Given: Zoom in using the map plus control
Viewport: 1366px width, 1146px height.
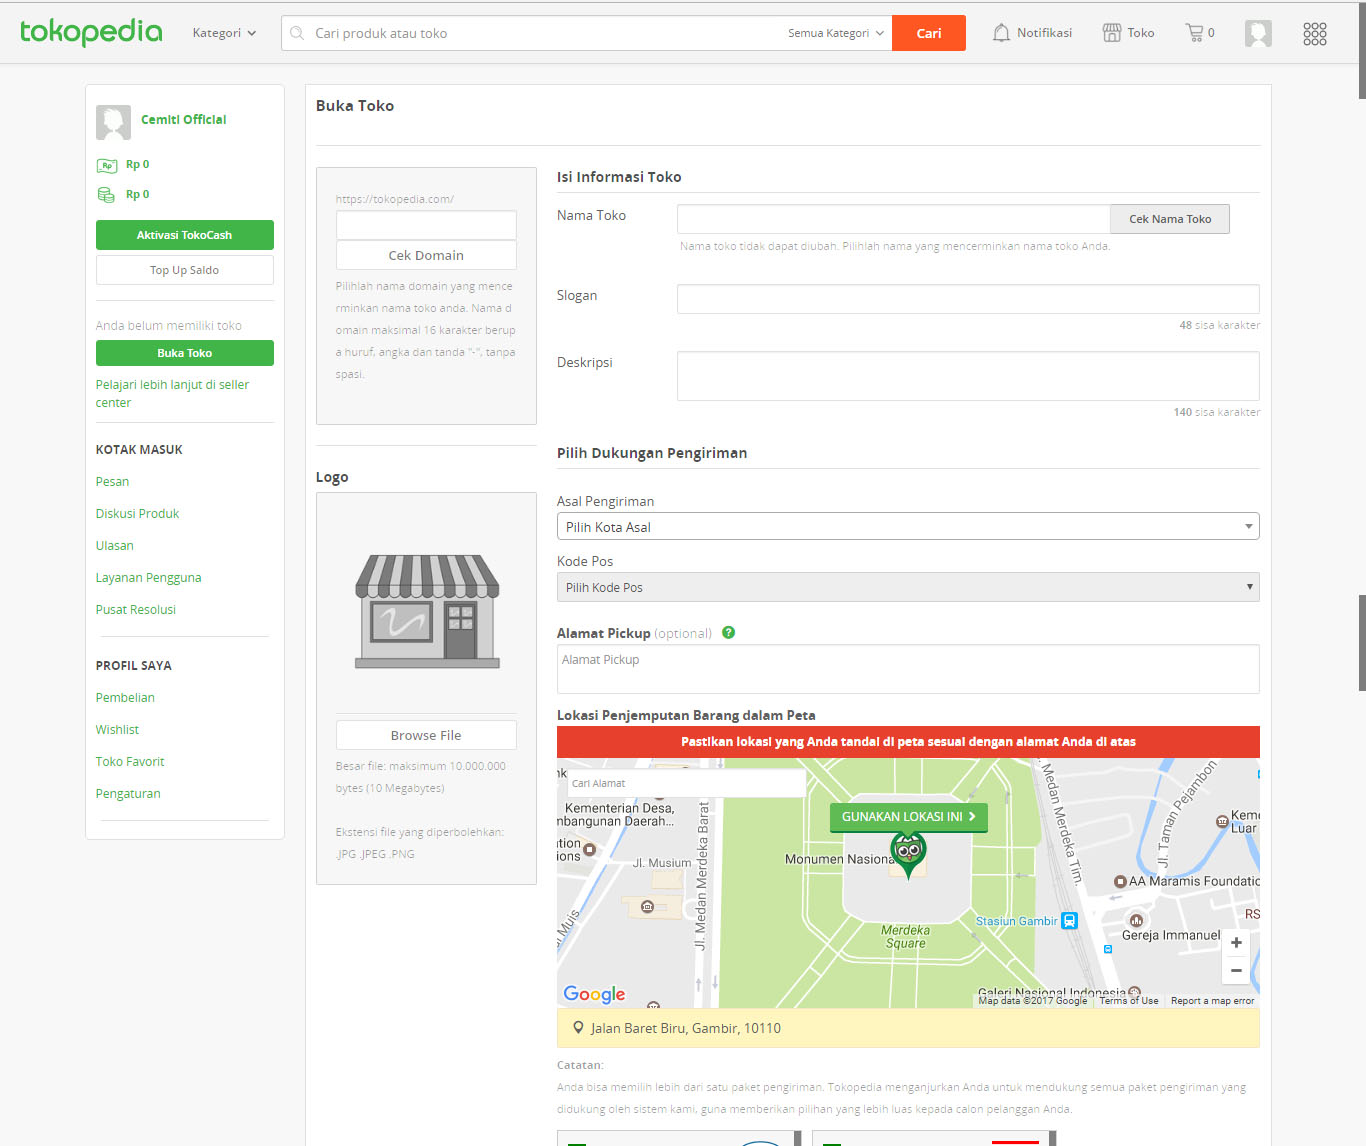Looking at the screenshot, I should (1236, 942).
